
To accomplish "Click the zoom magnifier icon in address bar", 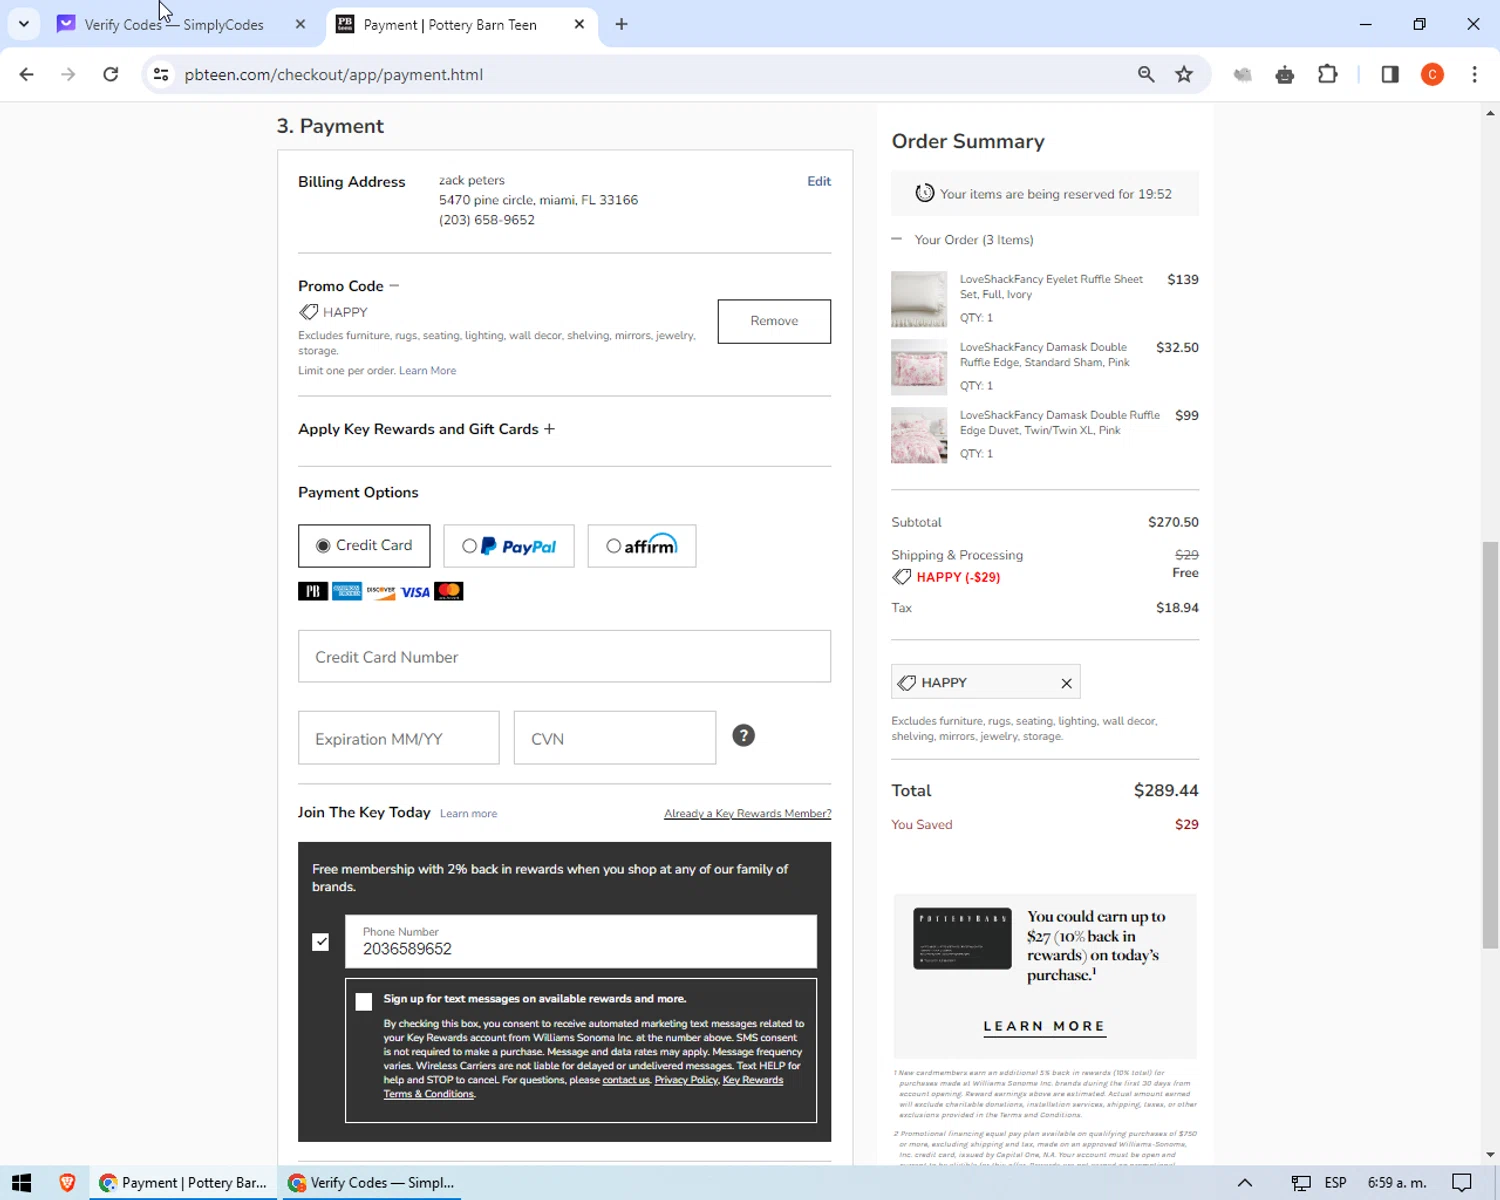I will (x=1146, y=74).
